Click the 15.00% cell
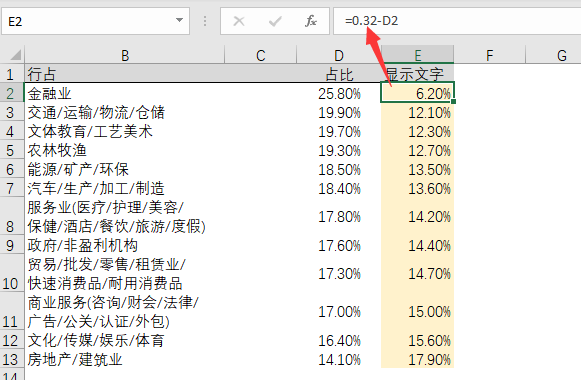Image resolution: width=581 pixels, height=380 pixels. click(418, 312)
